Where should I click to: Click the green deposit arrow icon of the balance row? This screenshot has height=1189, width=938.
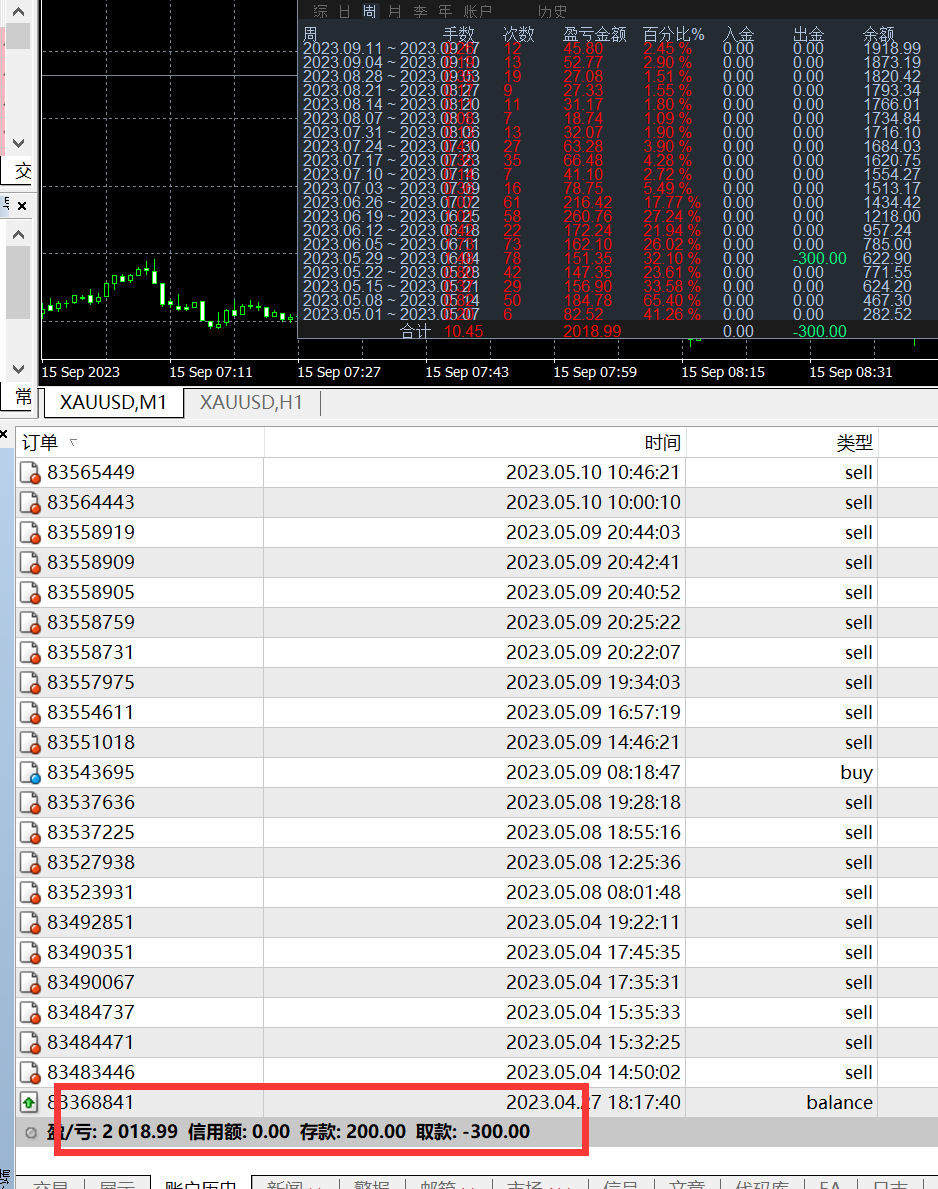point(29,1103)
